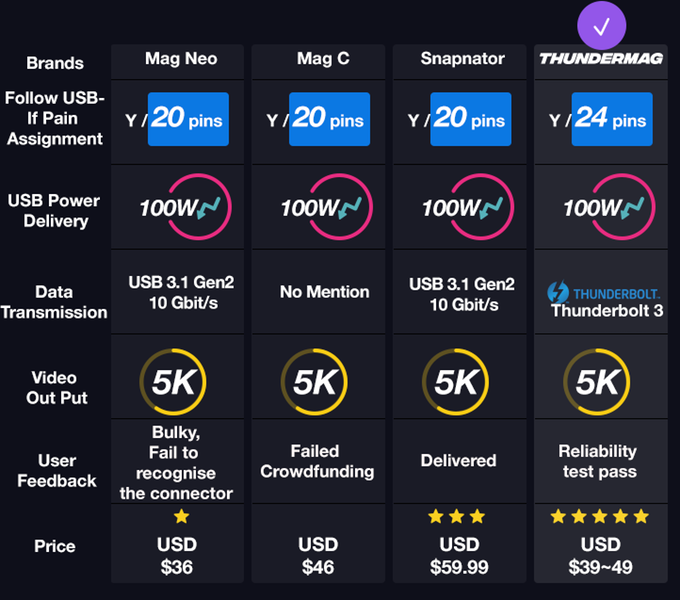This screenshot has height=600, width=680.
Task: Click the Thunderbolt logo icon
Action: point(558,293)
